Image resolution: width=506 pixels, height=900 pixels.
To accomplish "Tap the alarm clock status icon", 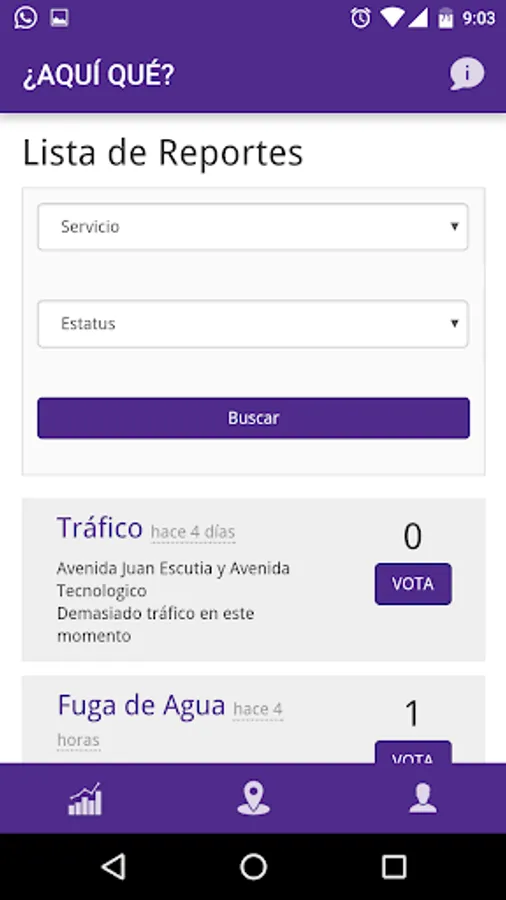I will coord(360,18).
